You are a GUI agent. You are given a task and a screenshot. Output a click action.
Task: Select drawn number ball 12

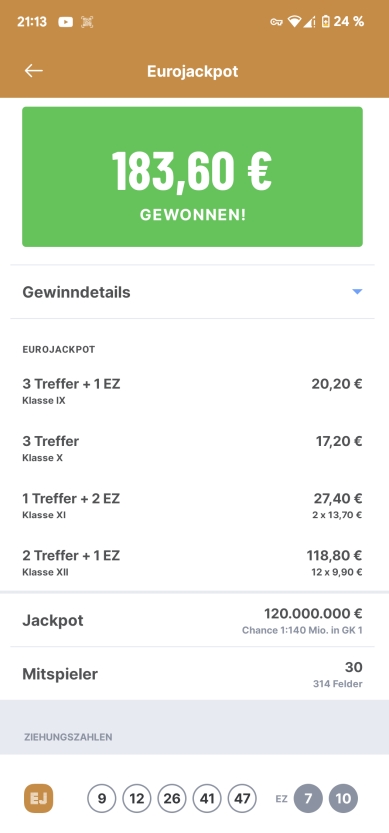click(x=137, y=798)
